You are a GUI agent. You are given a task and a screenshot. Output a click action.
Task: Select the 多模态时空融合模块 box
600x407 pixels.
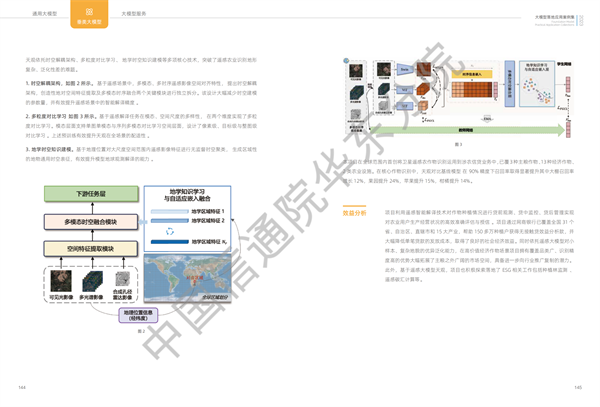click(x=91, y=222)
